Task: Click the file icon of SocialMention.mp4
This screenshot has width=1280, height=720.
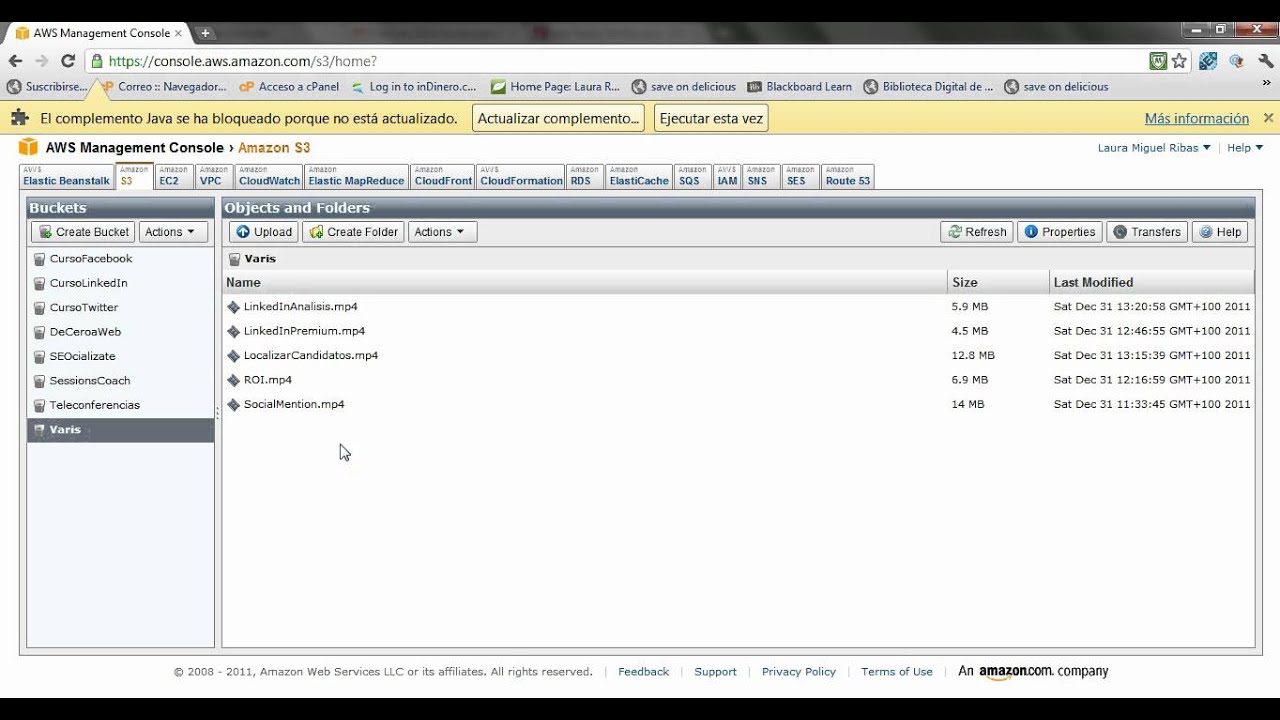Action: coord(234,405)
